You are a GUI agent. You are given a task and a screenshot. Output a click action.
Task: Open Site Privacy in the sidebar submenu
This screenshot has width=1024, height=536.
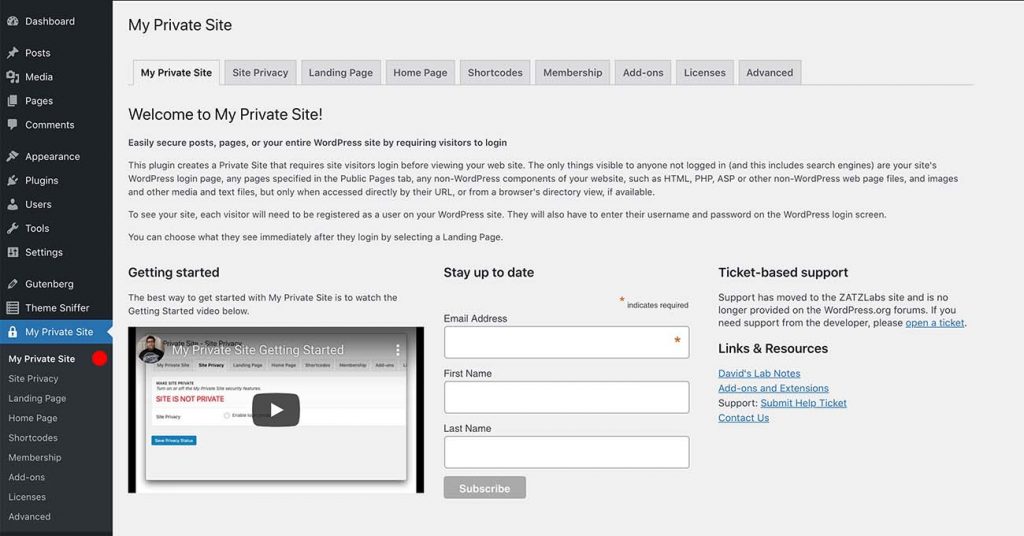tap(33, 379)
